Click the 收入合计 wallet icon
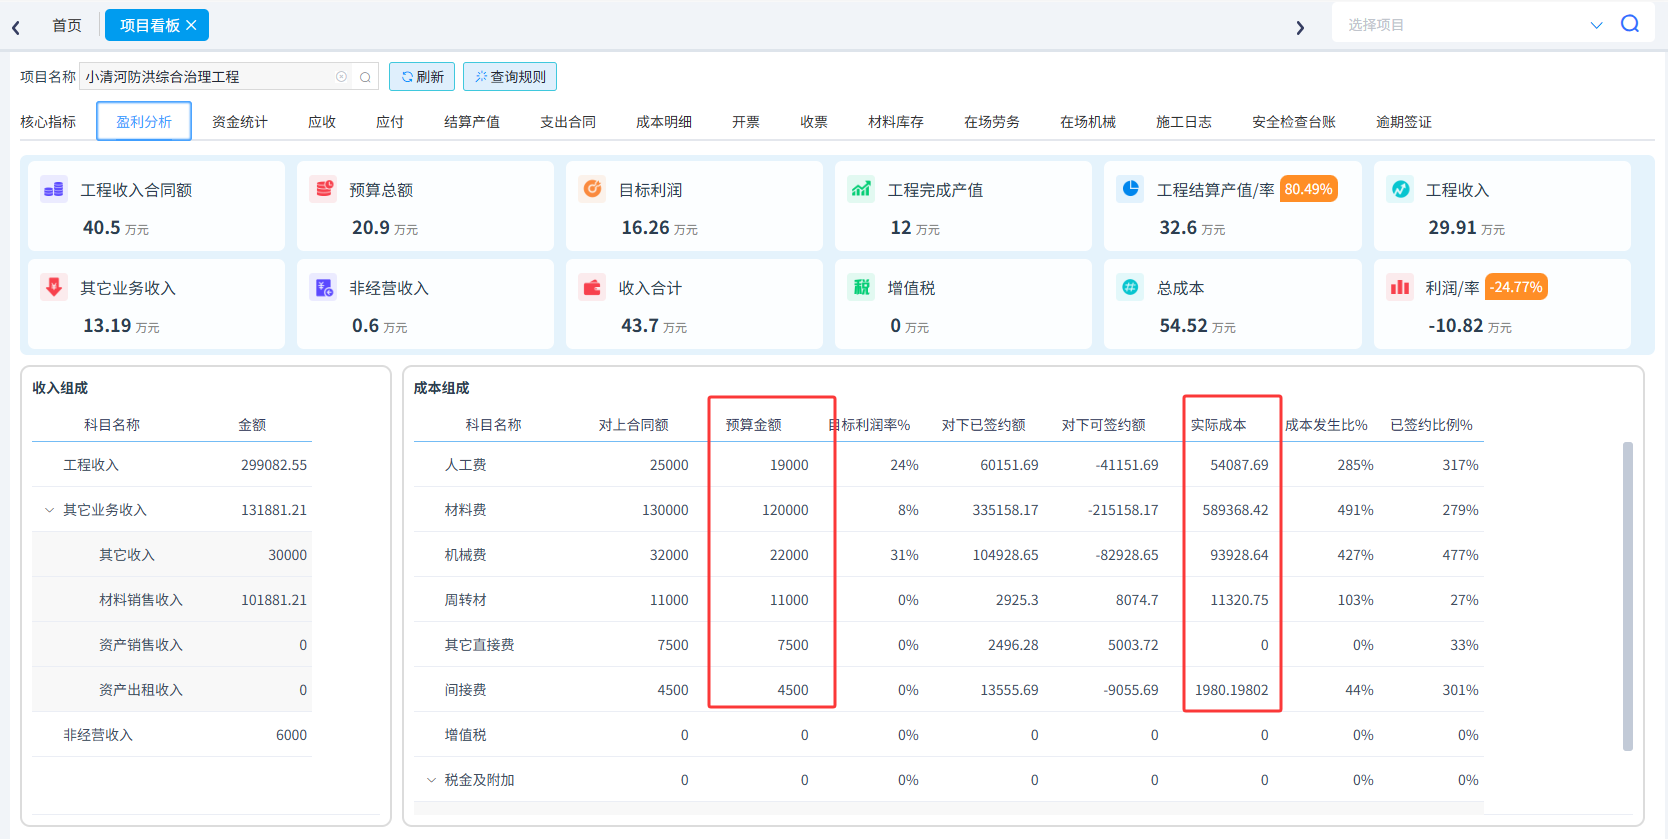The width and height of the screenshot is (1668, 839). tap(592, 287)
